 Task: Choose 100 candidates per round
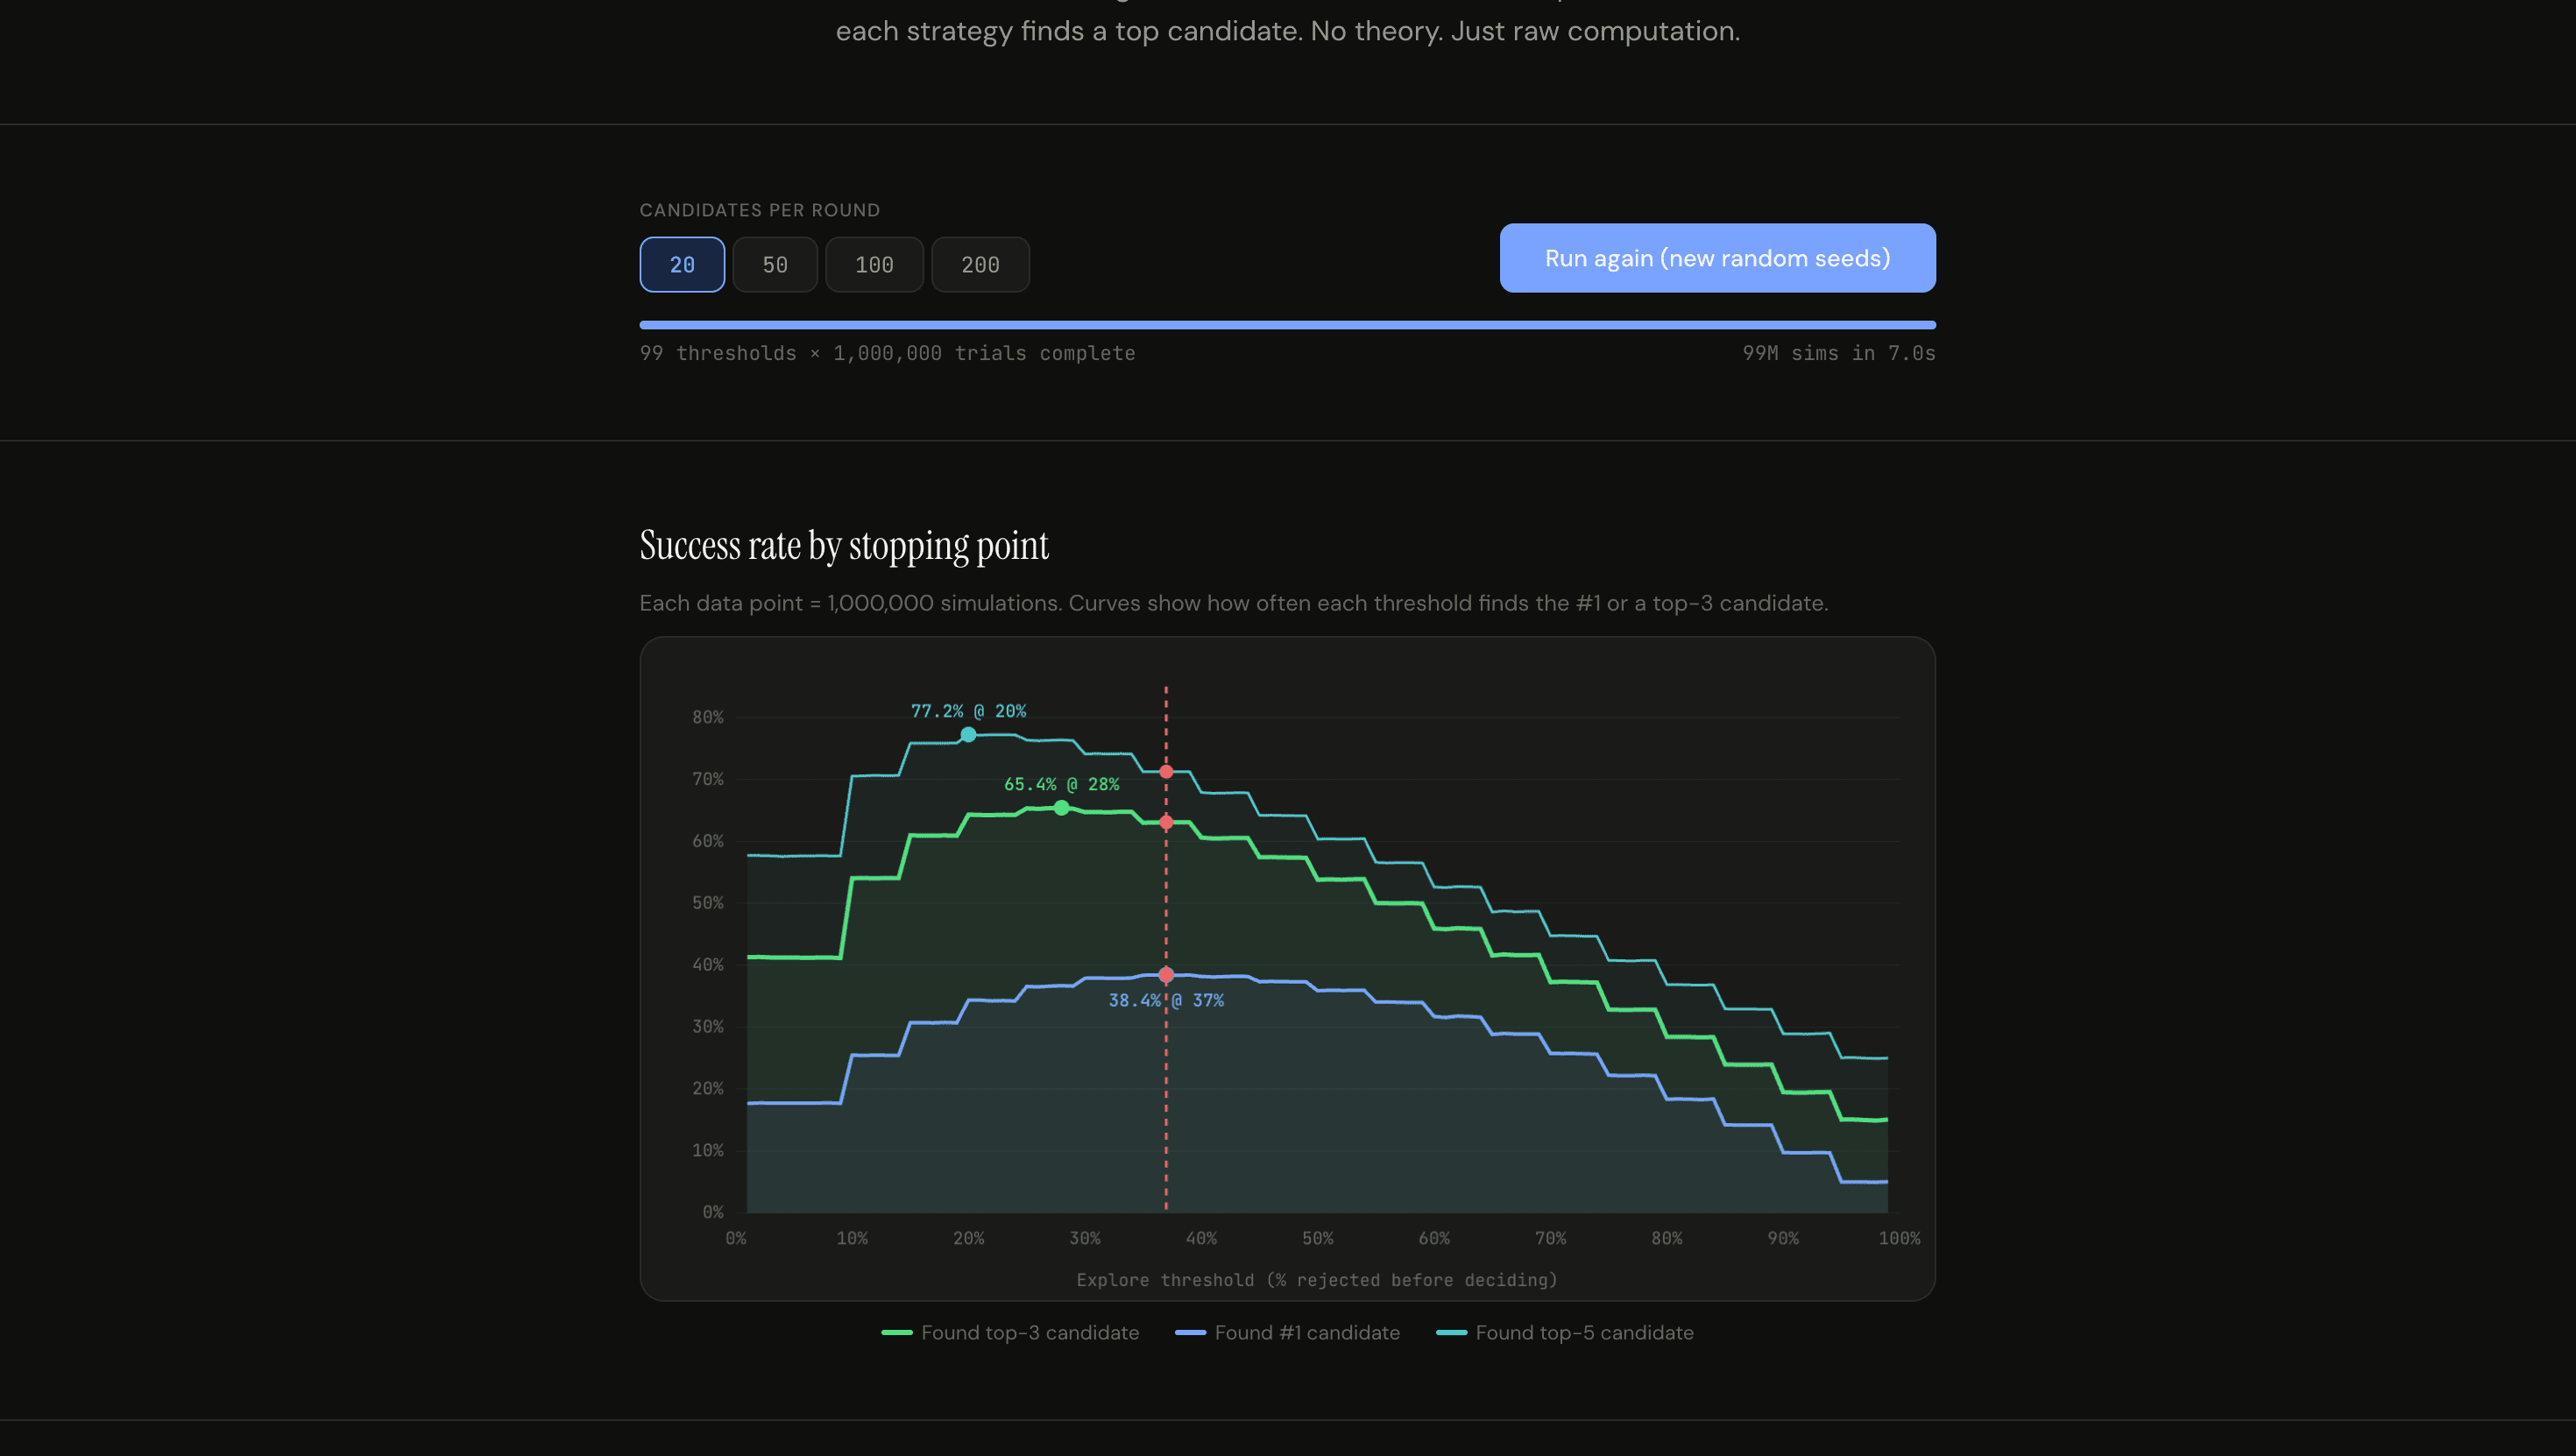tap(874, 265)
